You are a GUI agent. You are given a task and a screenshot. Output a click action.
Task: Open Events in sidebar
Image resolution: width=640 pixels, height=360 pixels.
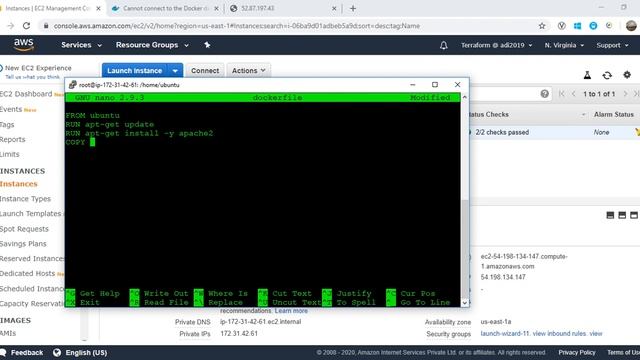(11, 109)
